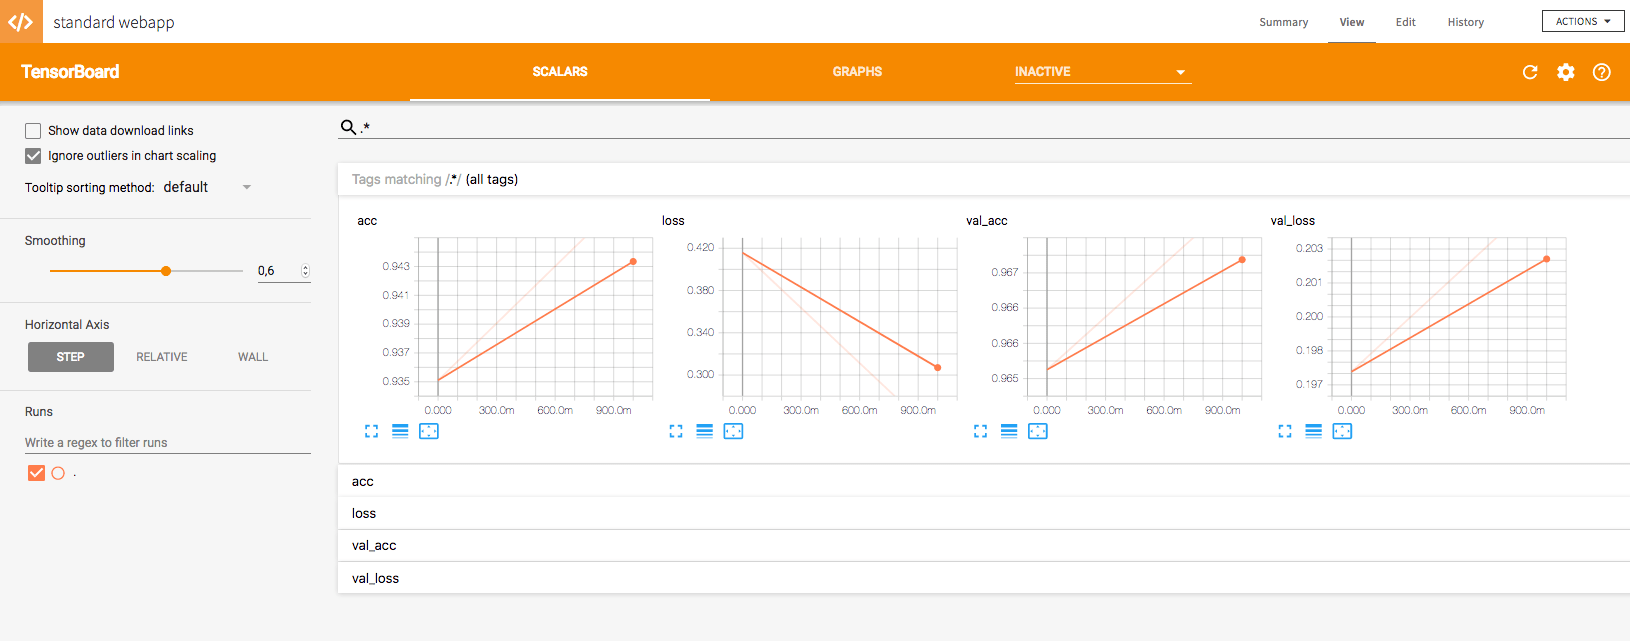Uncheck Ignore outliers in chart scaling
Image resolution: width=1630 pixels, height=641 pixels.
pos(33,156)
